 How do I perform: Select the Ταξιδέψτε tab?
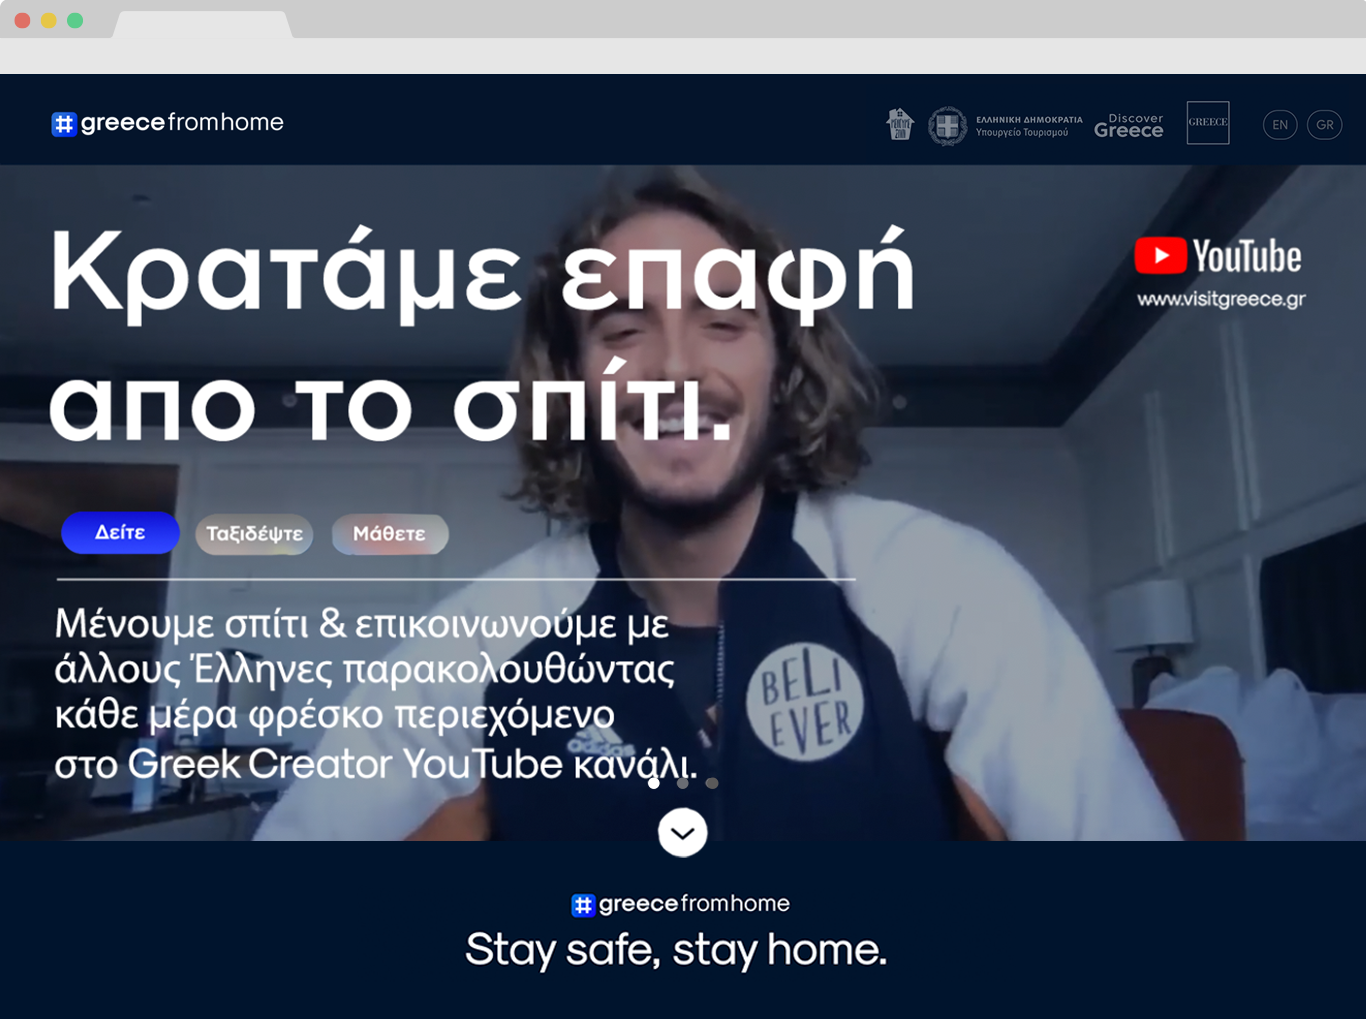254,534
